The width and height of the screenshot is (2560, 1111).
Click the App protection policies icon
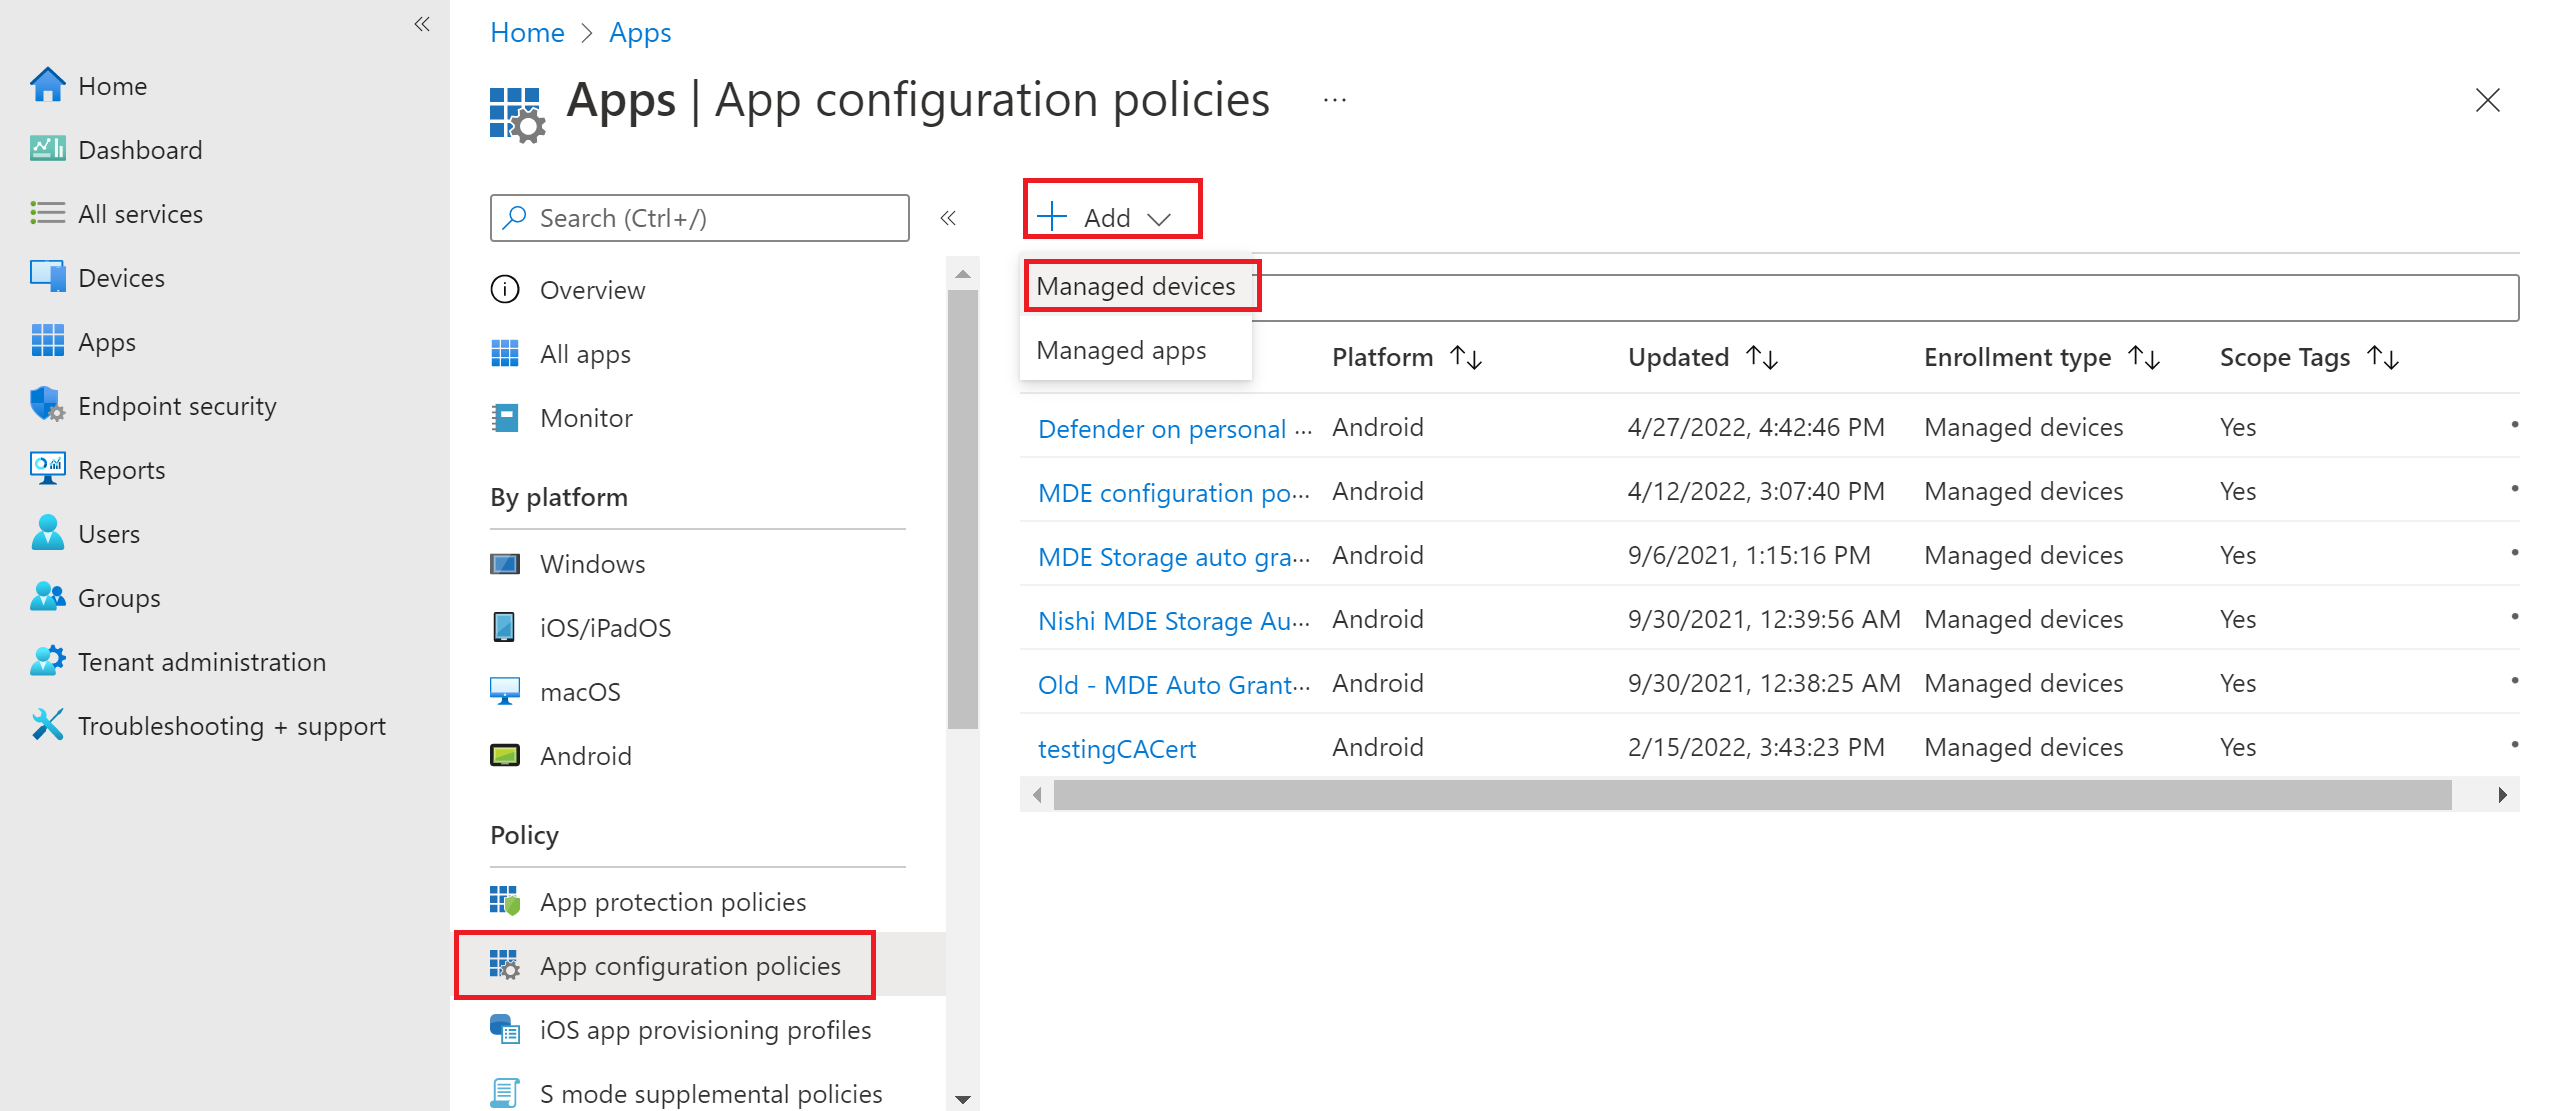pyautogui.click(x=506, y=900)
